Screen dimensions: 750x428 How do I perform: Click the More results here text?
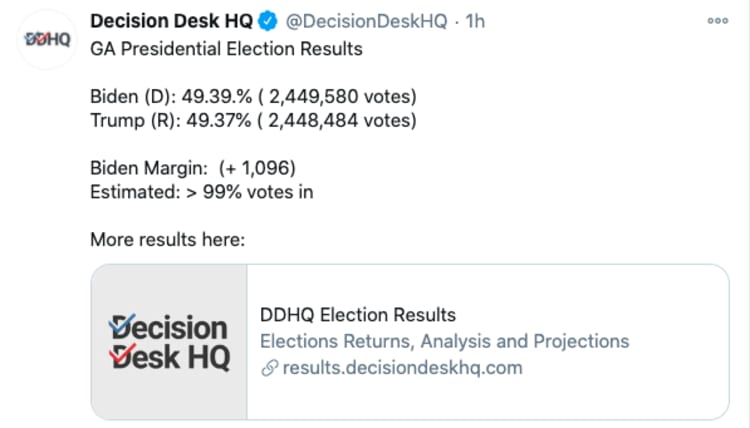point(167,240)
